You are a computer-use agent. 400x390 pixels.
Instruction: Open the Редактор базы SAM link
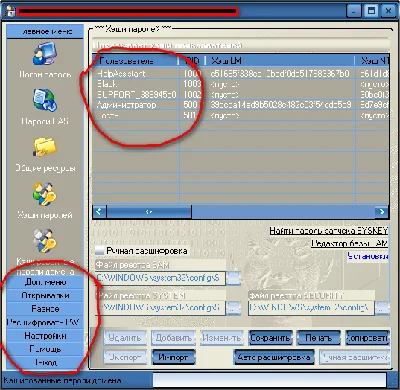pyautogui.click(x=349, y=244)
